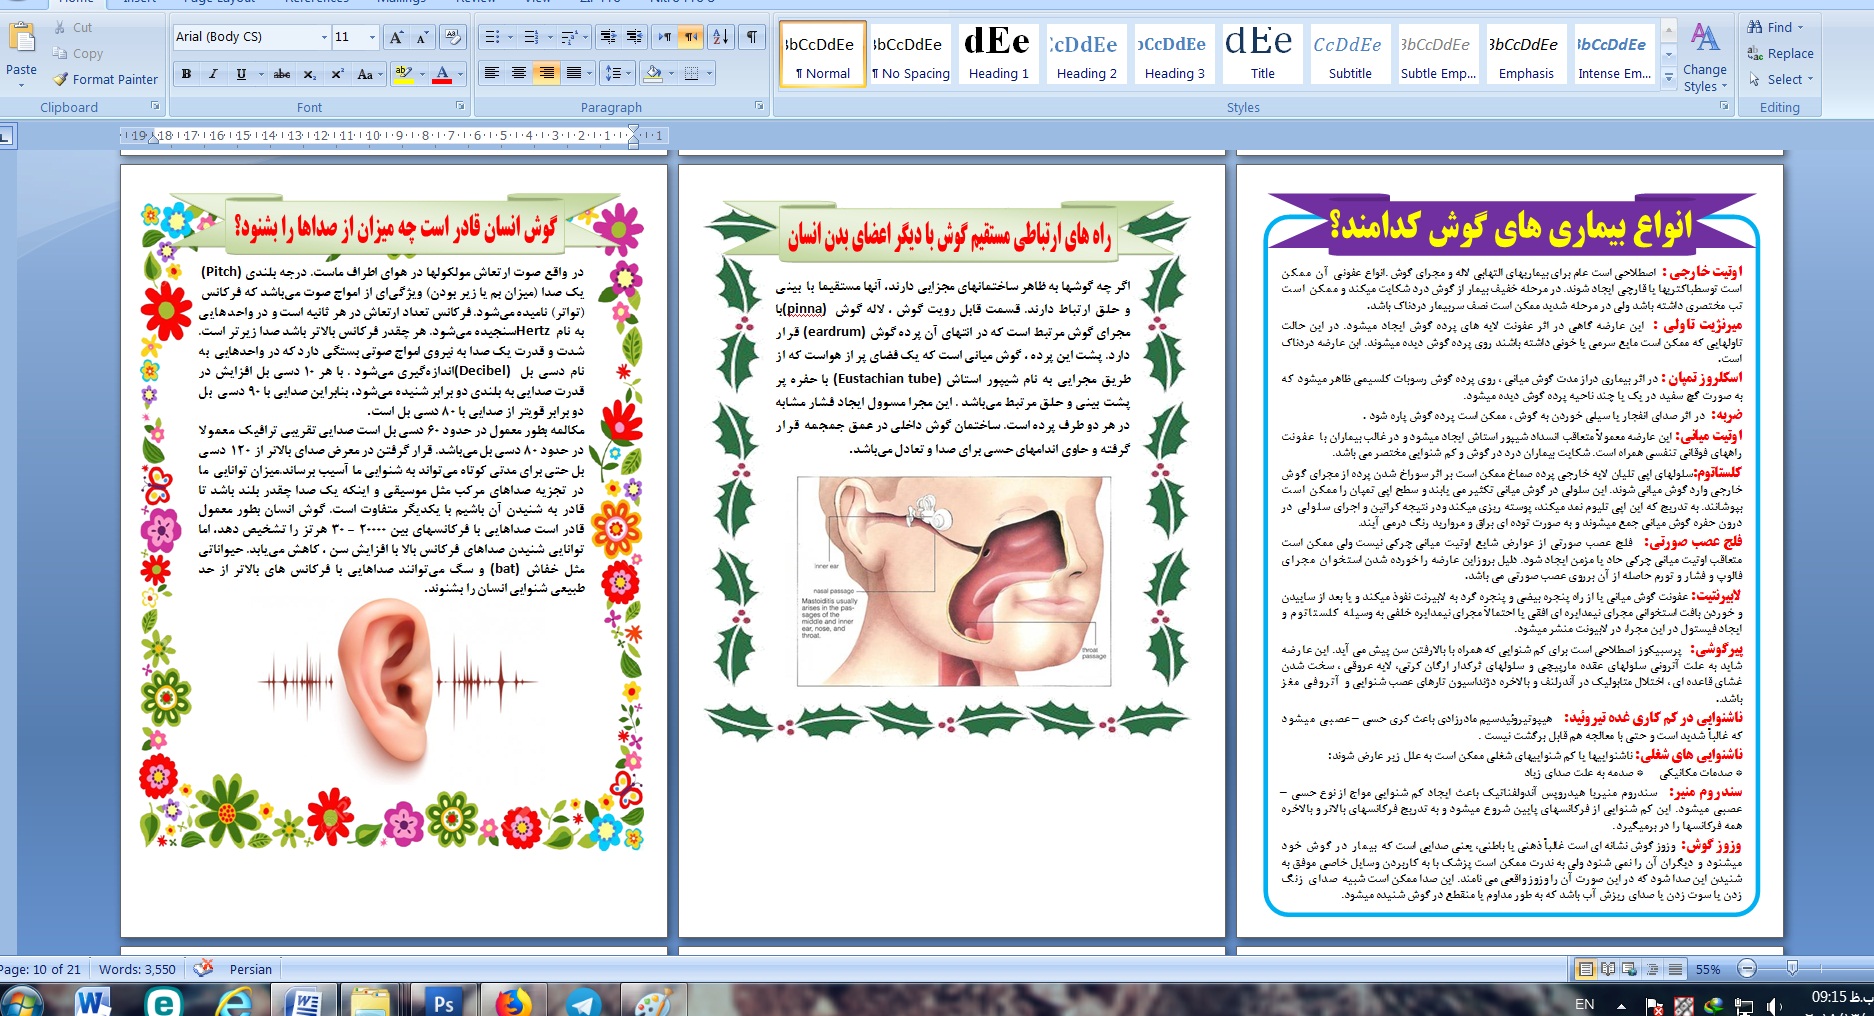Open Firefox from the taskbar

click(512, 1002)
